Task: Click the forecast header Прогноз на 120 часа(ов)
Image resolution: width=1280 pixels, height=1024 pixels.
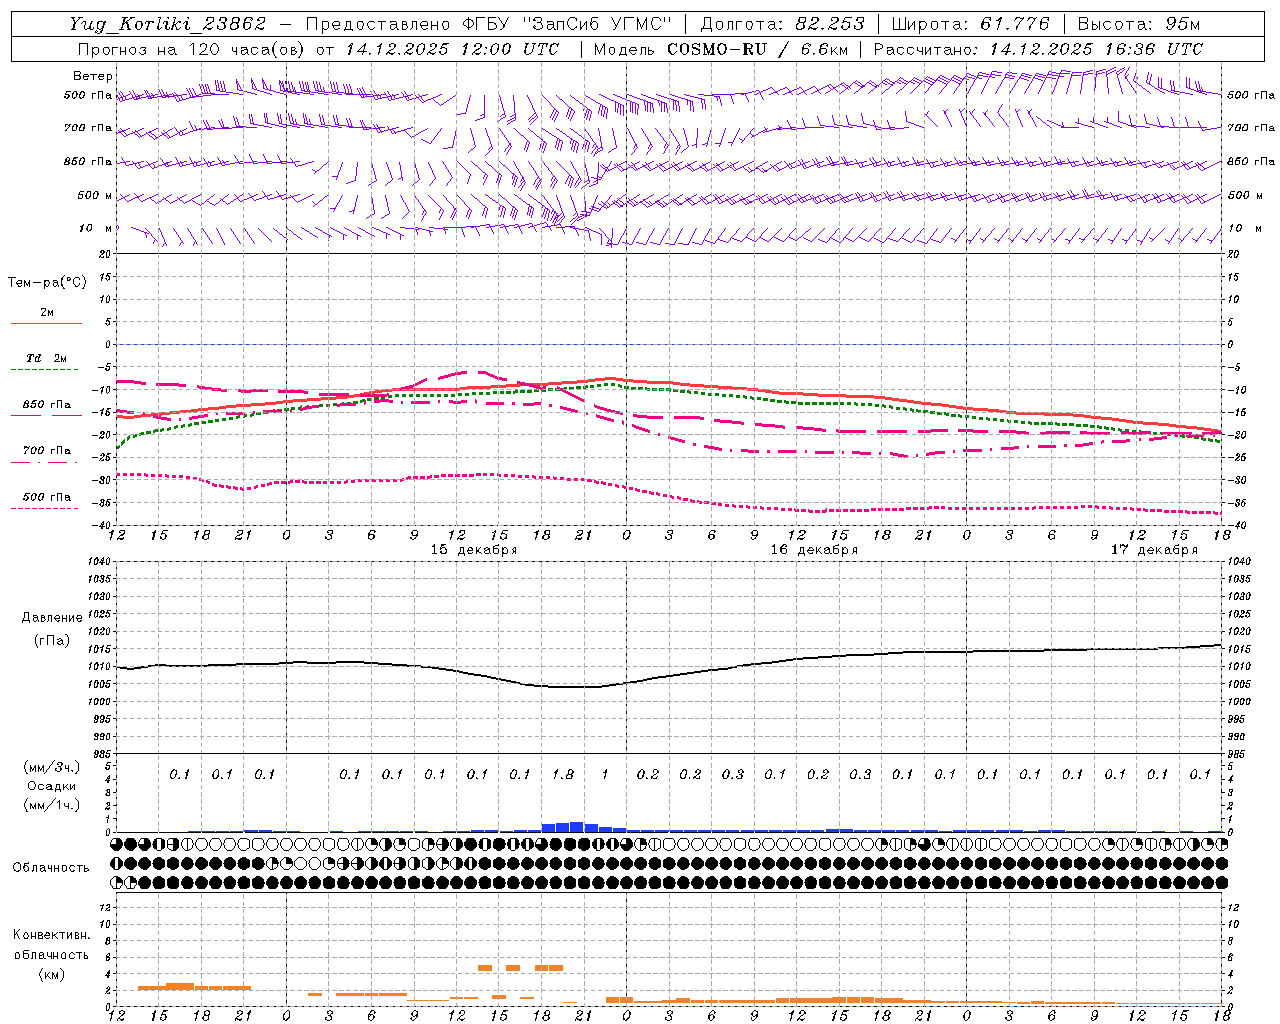Action: pyautogui.click(x=192, y=49)
